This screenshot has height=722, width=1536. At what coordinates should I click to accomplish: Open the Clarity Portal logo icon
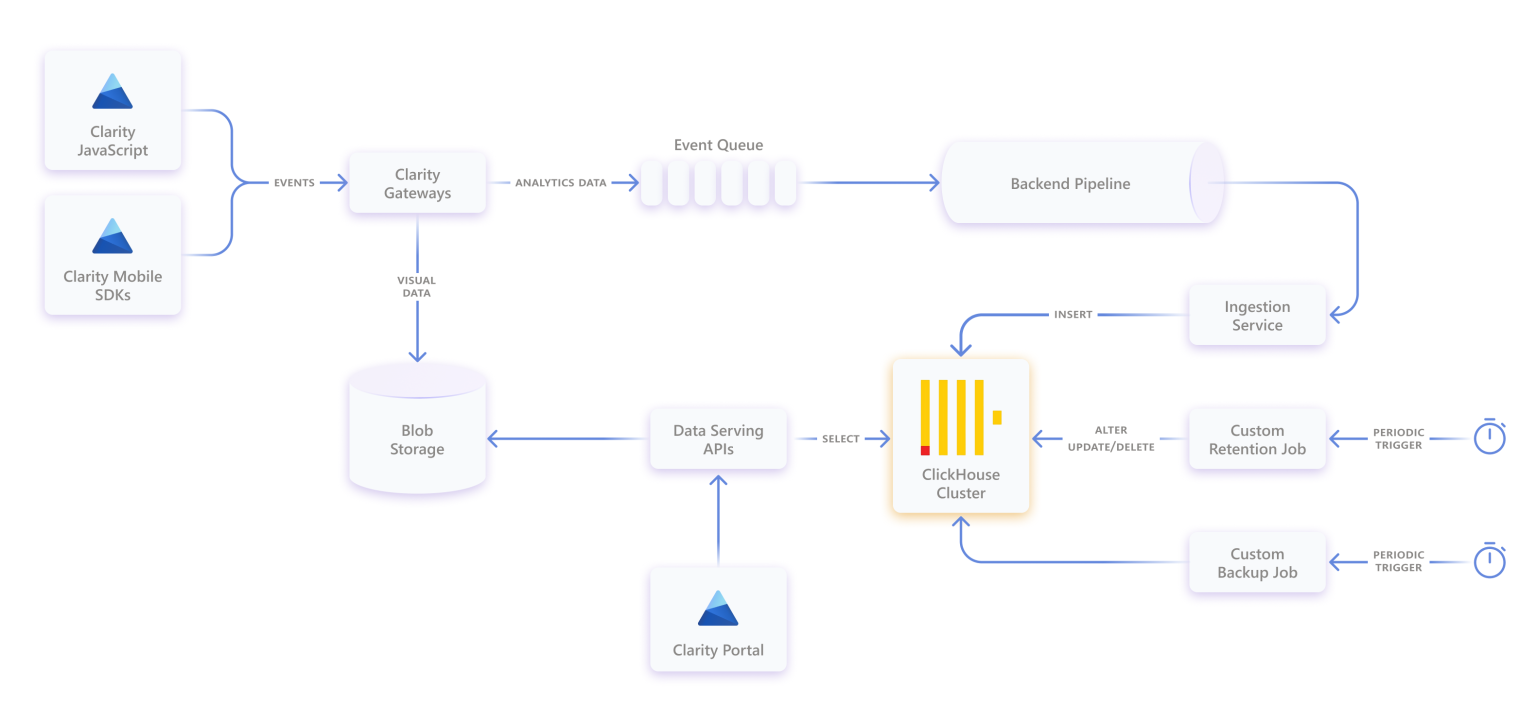pos(718,607)
